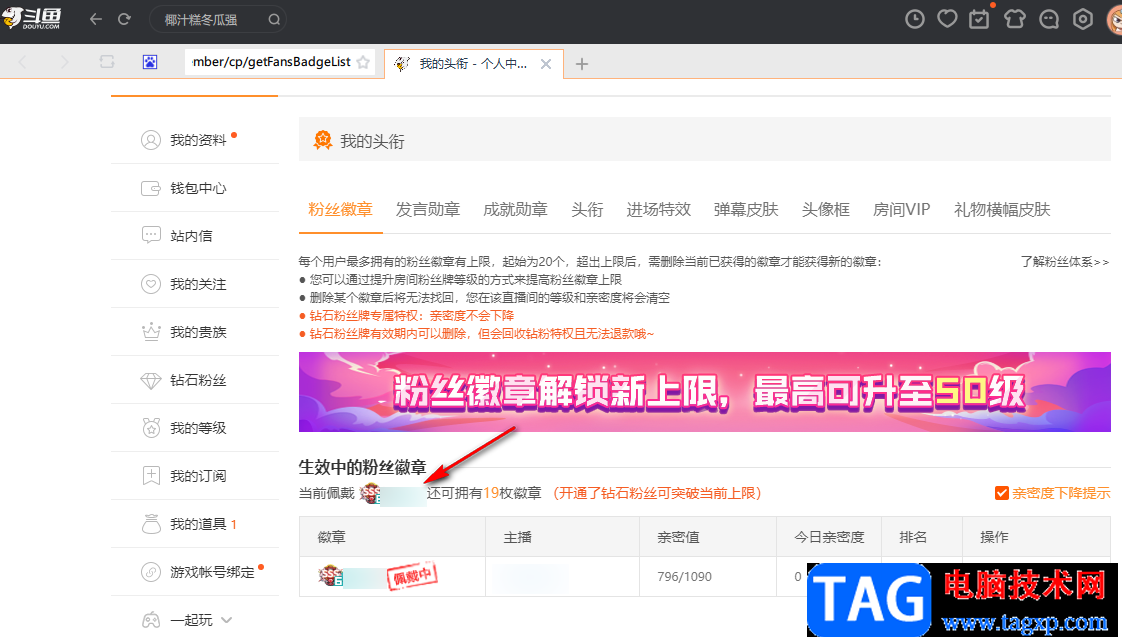Click the 粉丝徽章解锁新上限 banner

705,392
